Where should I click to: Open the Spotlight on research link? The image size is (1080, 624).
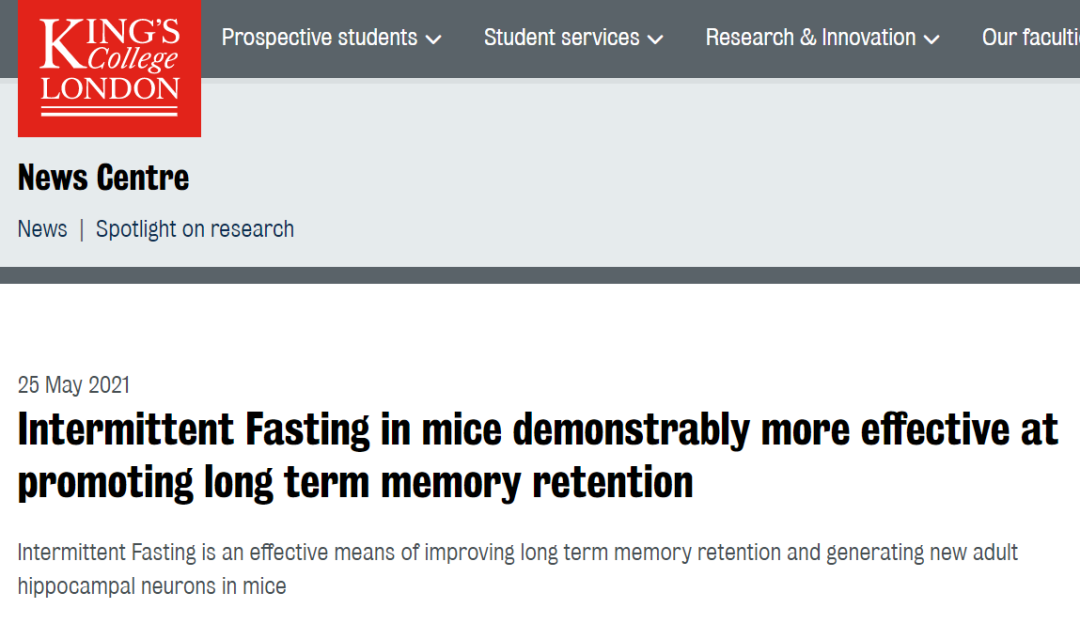pos(195,229)
